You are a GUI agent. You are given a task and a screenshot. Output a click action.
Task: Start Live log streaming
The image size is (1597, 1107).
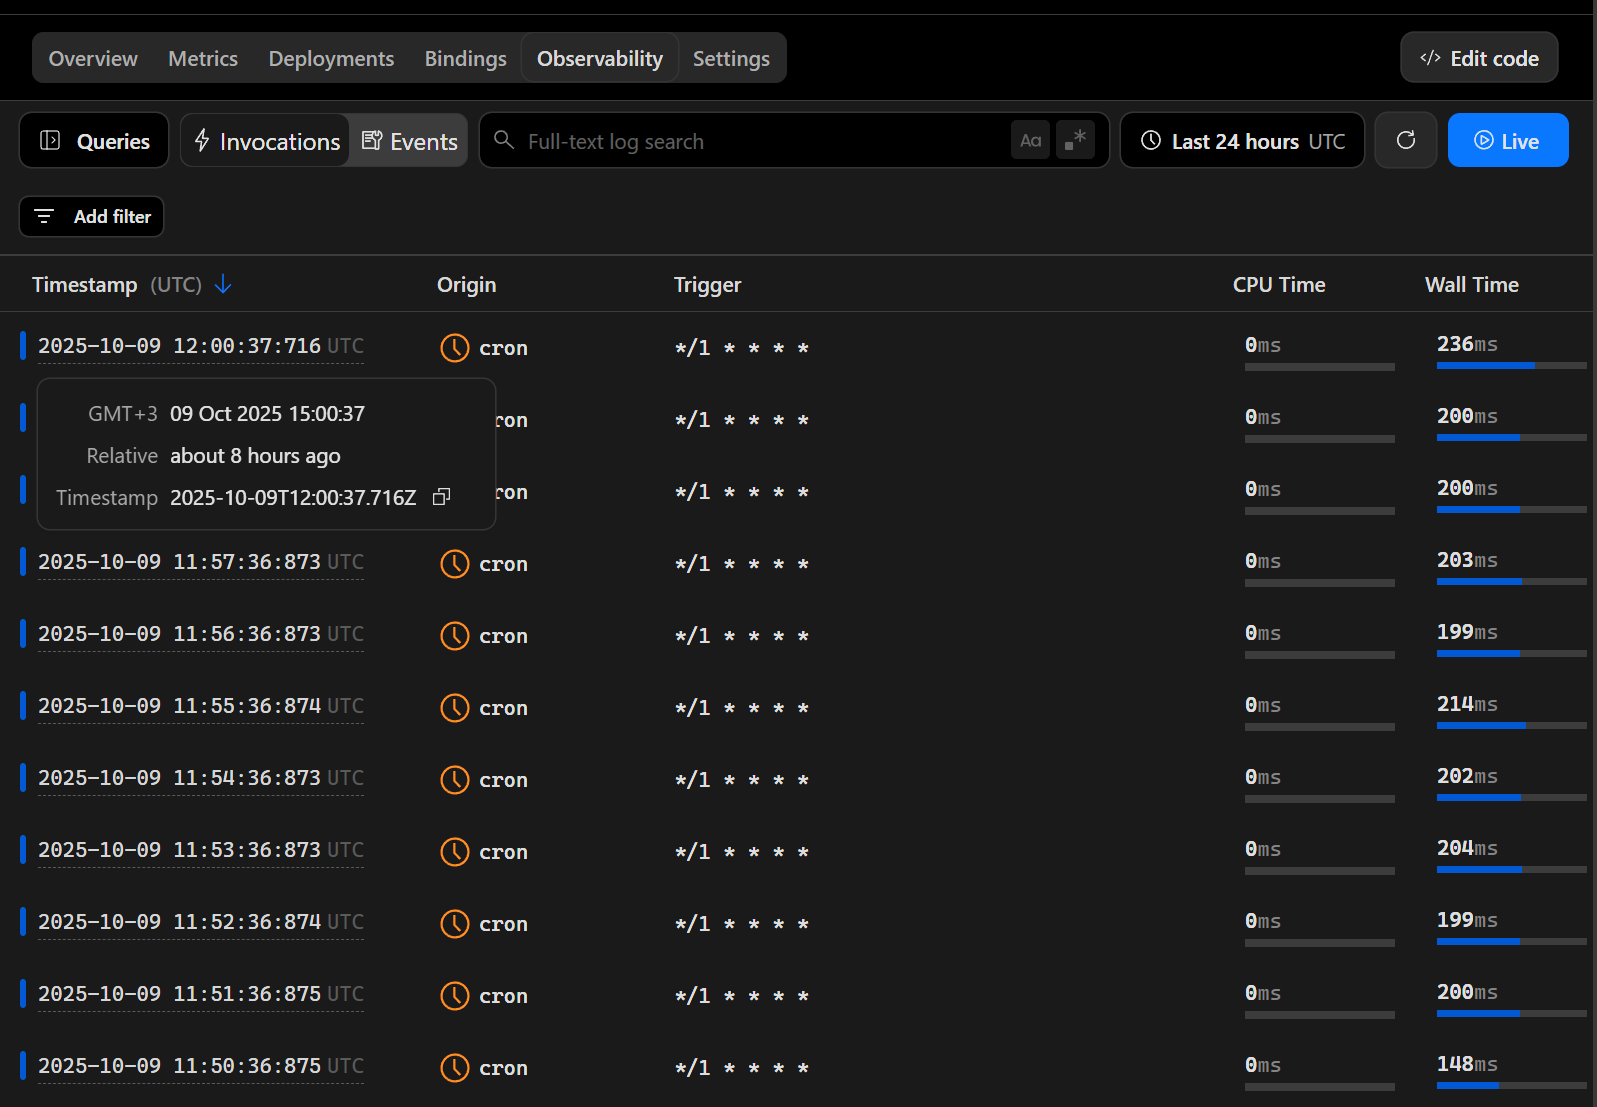(x=1508, y=141)
